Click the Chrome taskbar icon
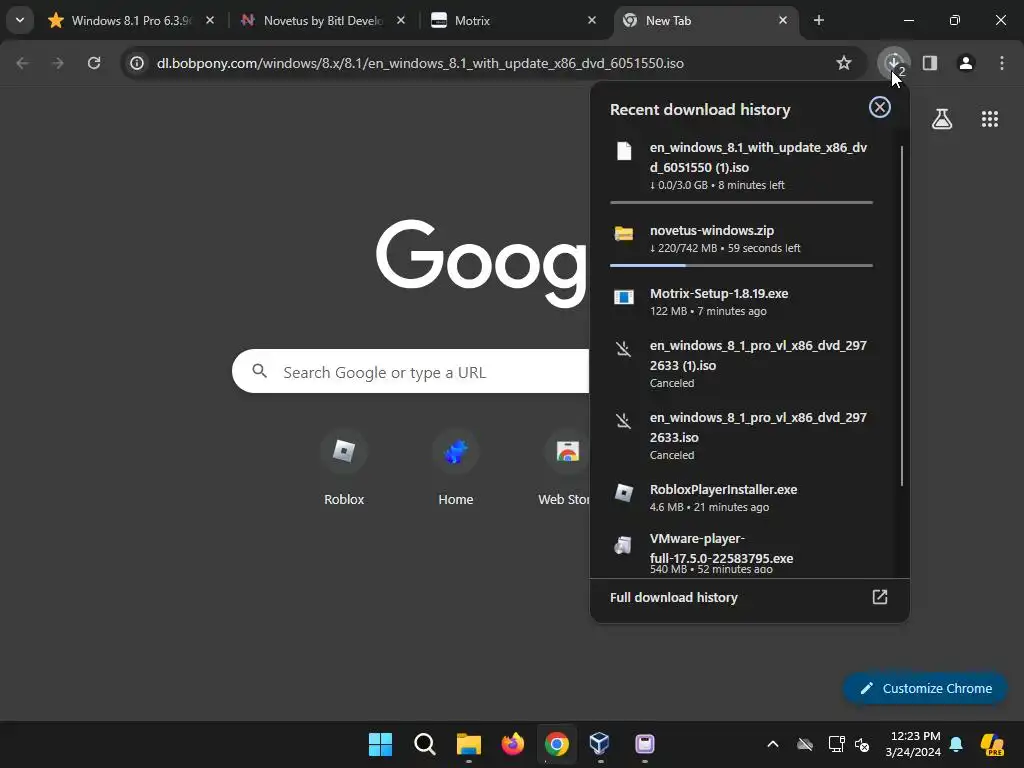Viewport: 1024px width, 768px height. tap(556, 744)
